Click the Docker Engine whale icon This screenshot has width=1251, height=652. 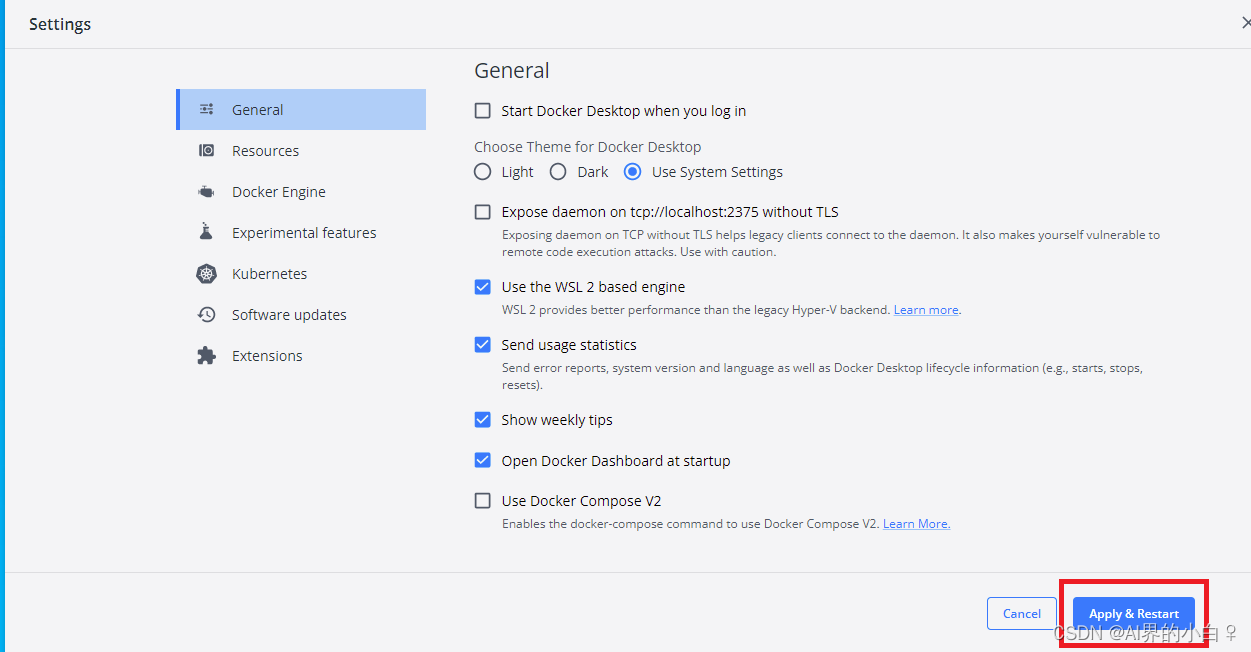click(206, 192)
